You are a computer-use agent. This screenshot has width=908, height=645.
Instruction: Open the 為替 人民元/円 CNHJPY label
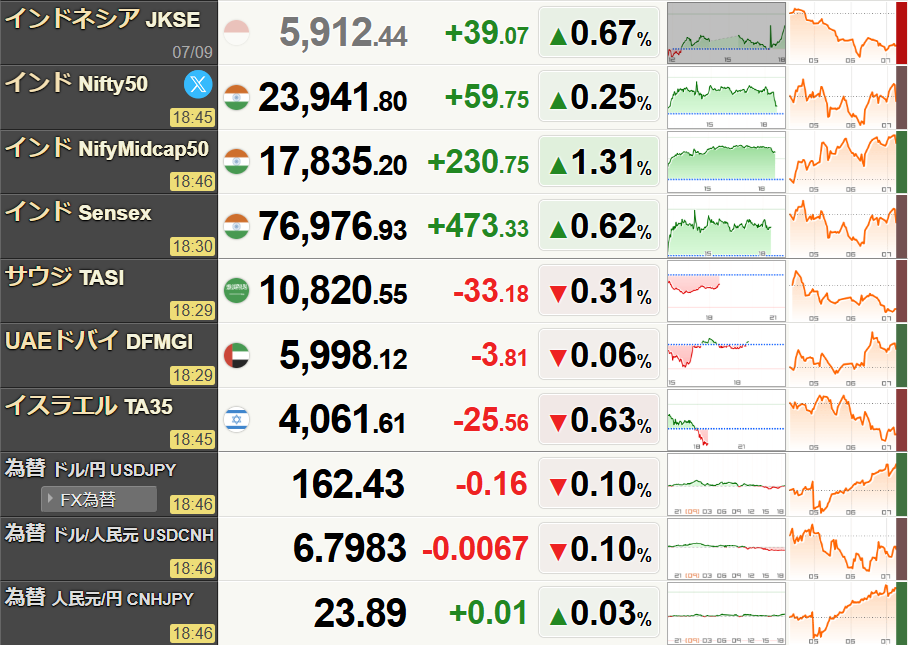coord(99,598)
